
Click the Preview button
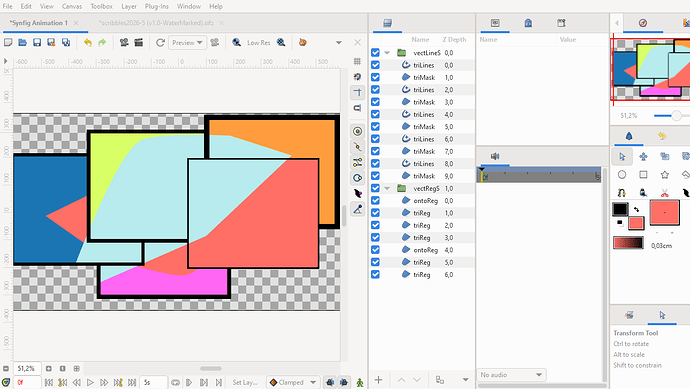click(187, 42)
